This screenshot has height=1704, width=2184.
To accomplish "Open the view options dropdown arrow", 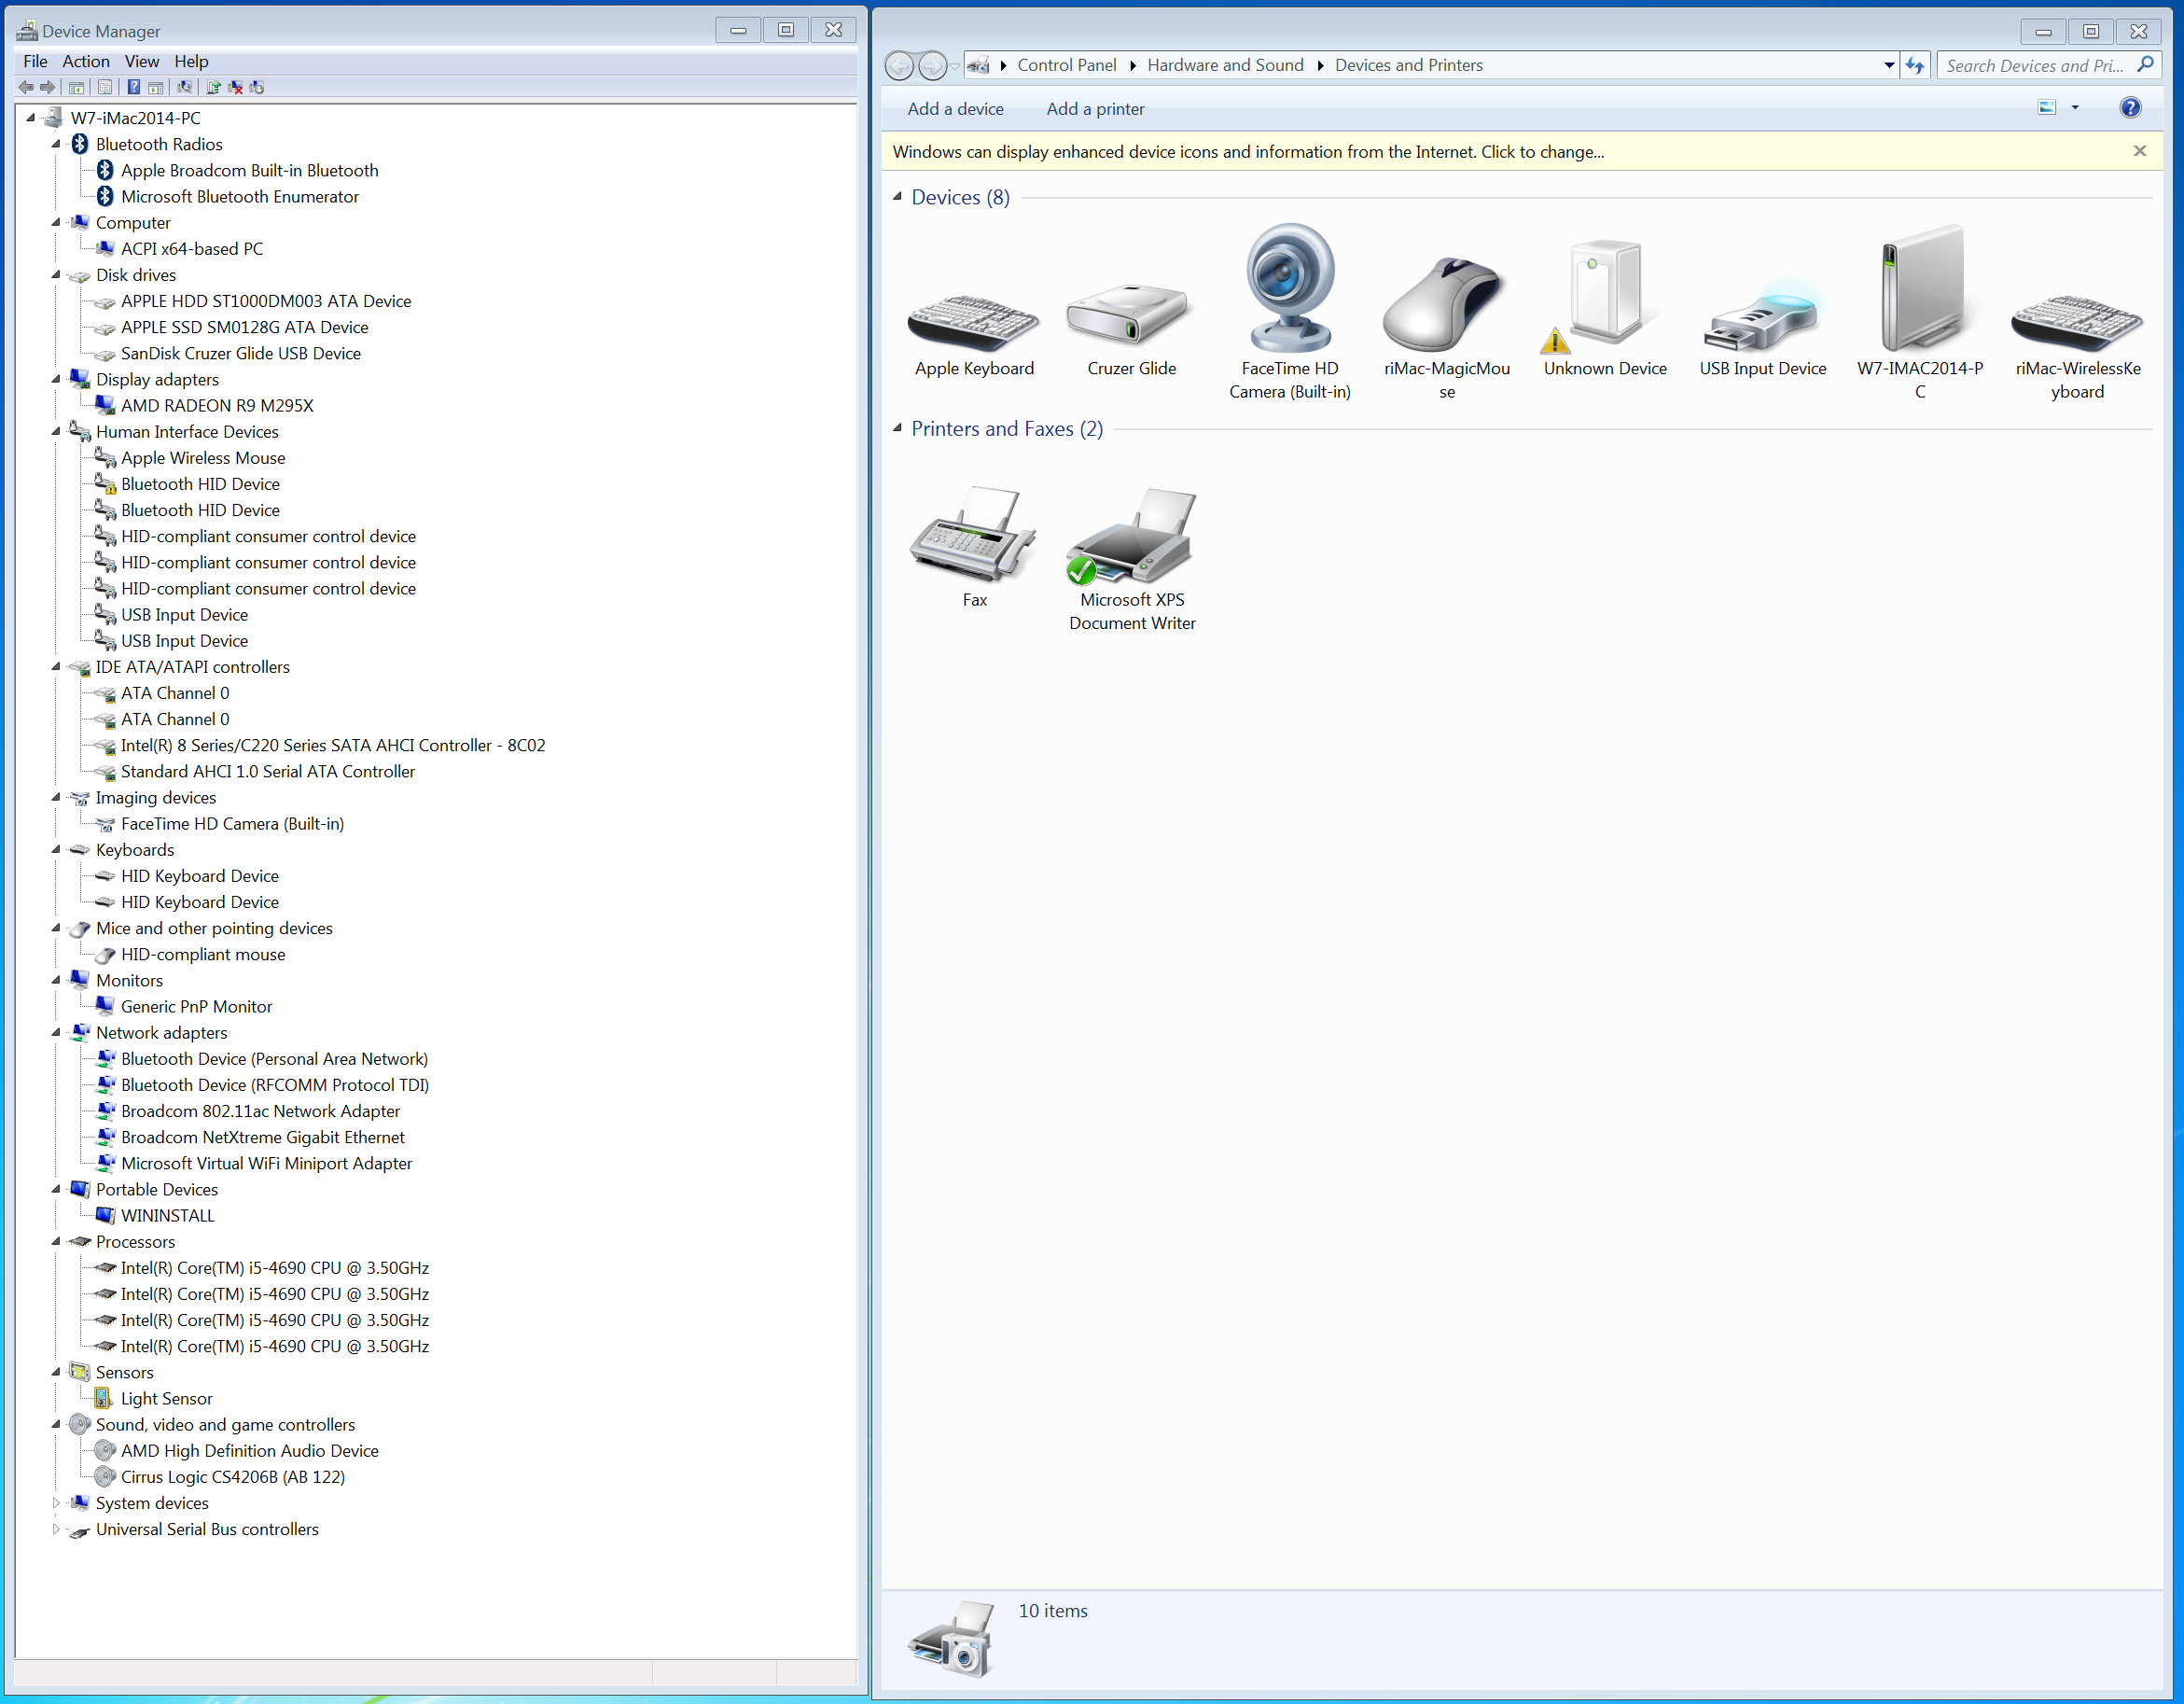I will coord(2074,108).
